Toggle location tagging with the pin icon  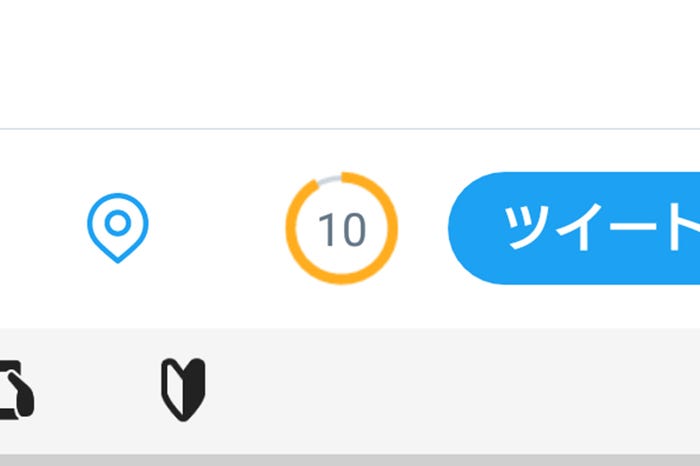tap(118, 227)
